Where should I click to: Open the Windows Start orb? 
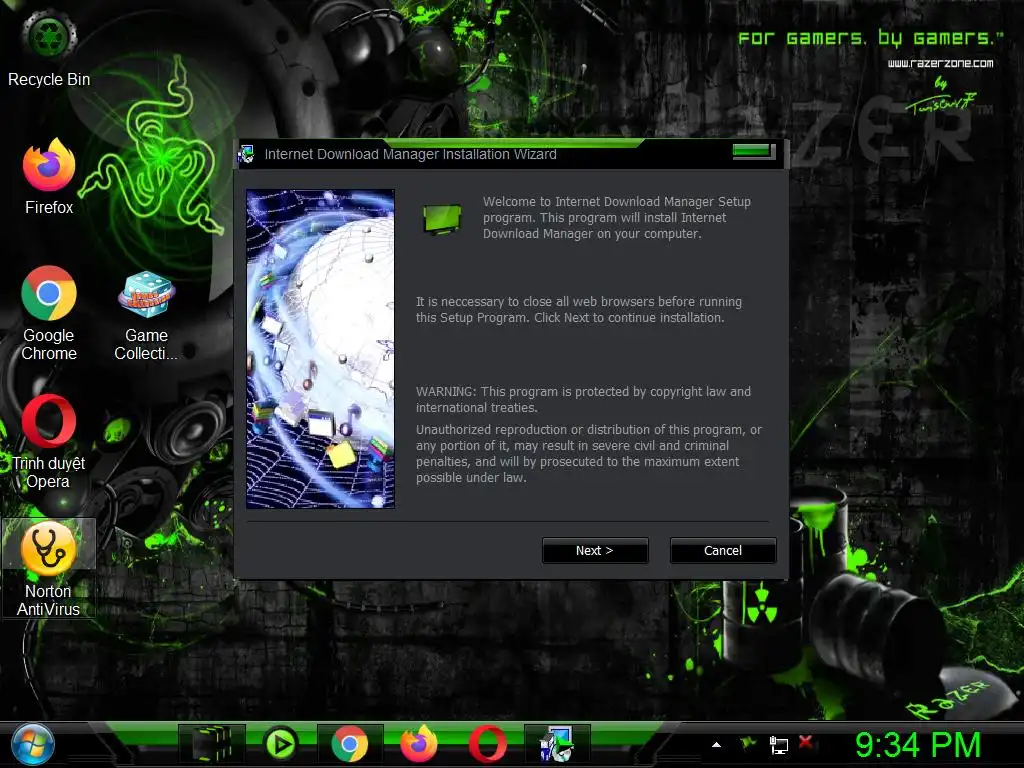[32, 744]
